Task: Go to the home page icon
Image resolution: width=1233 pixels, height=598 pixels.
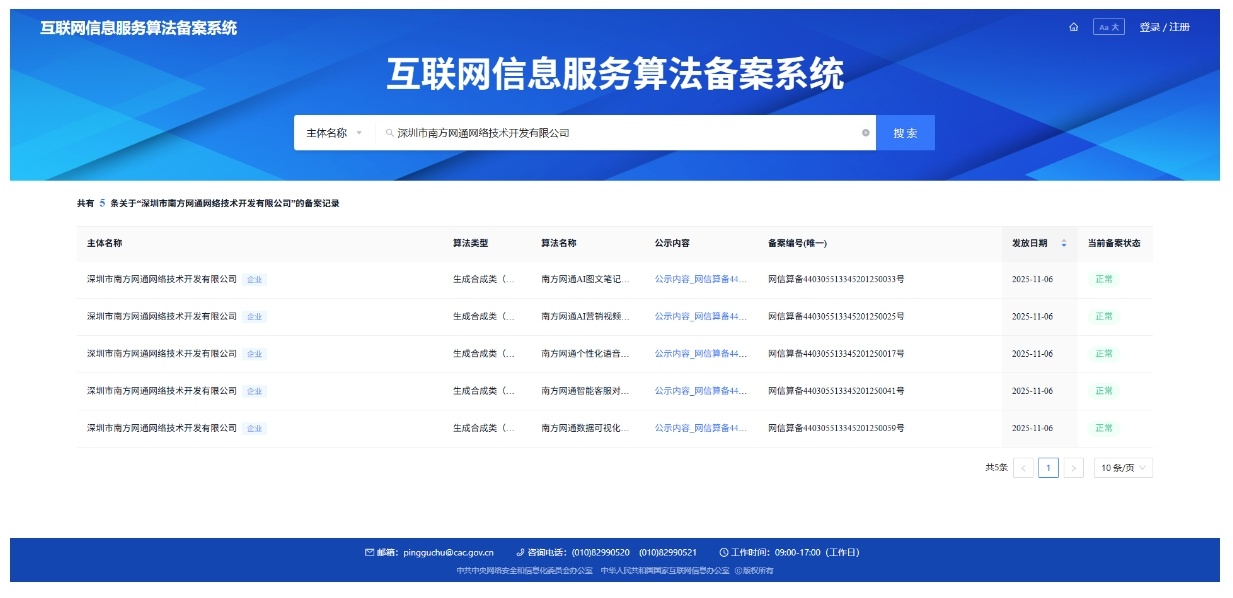Action: pos(1073,27)
